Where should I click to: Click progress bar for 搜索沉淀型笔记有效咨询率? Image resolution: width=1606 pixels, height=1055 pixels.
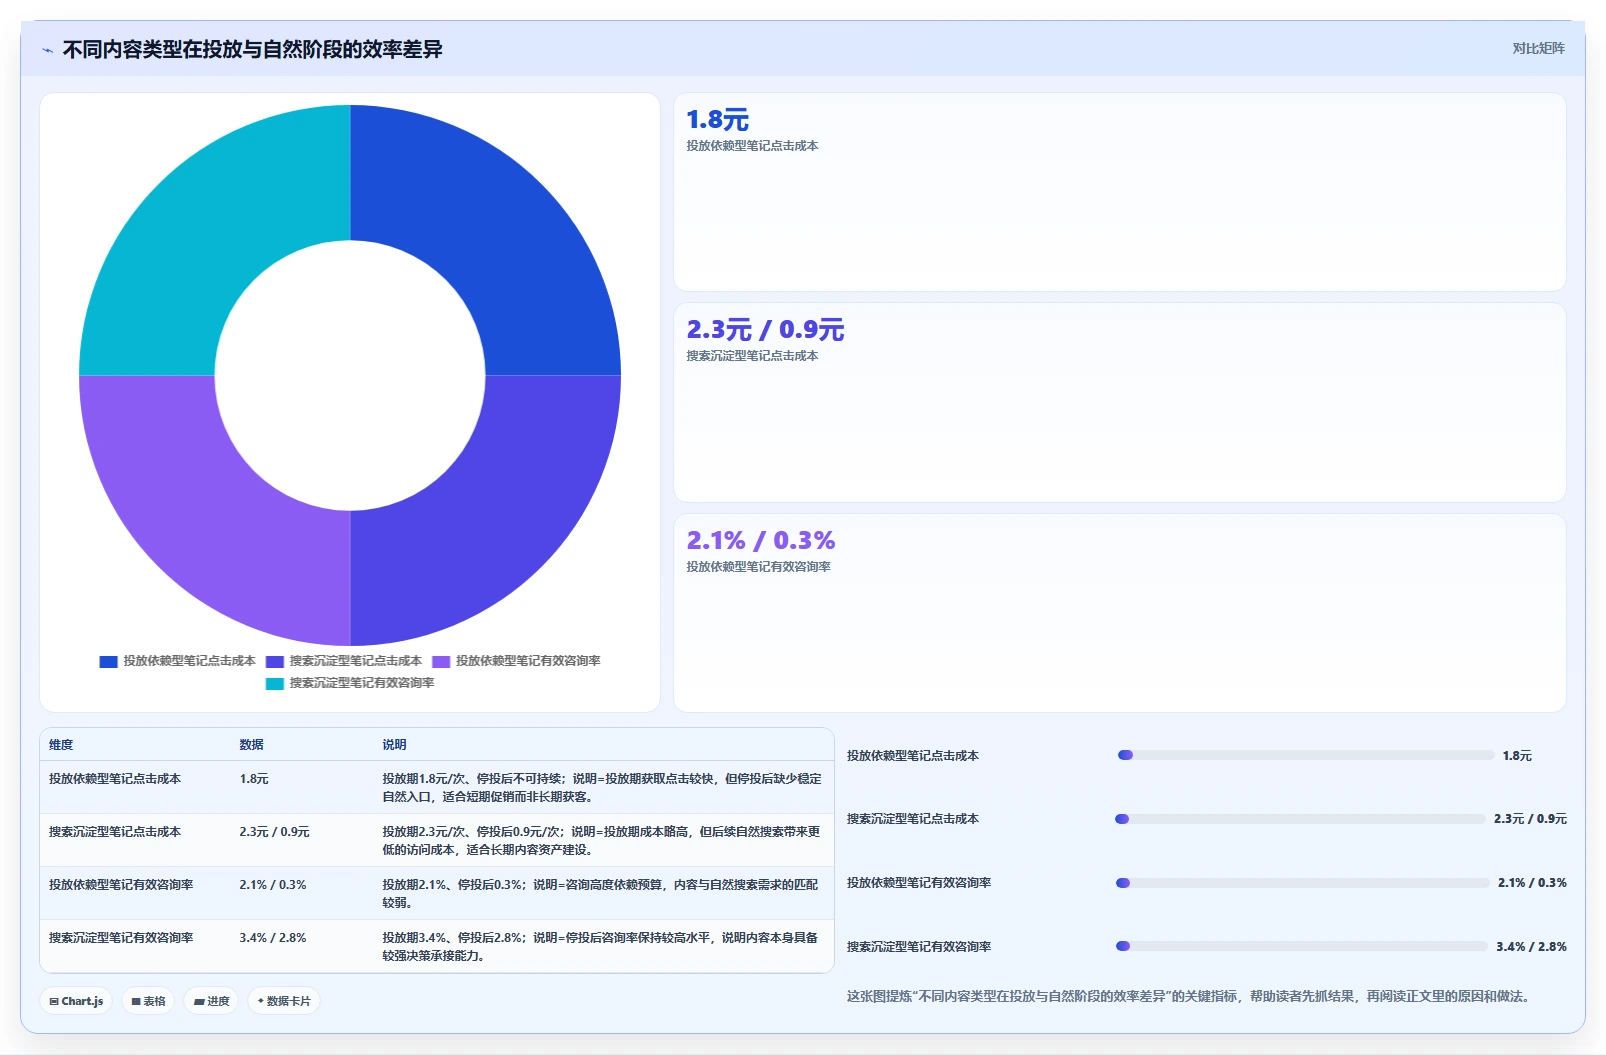1302,946
